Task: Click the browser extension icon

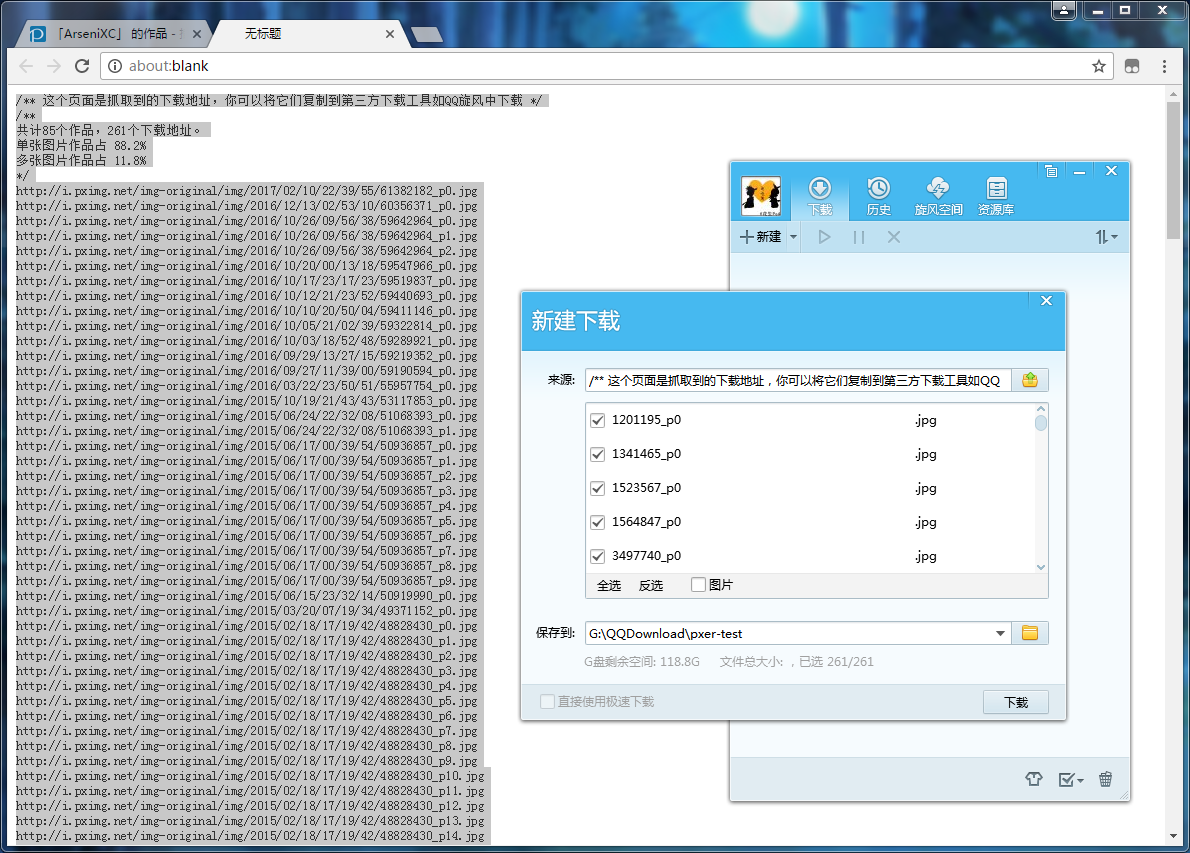Action: click(x=1132, y=66)
